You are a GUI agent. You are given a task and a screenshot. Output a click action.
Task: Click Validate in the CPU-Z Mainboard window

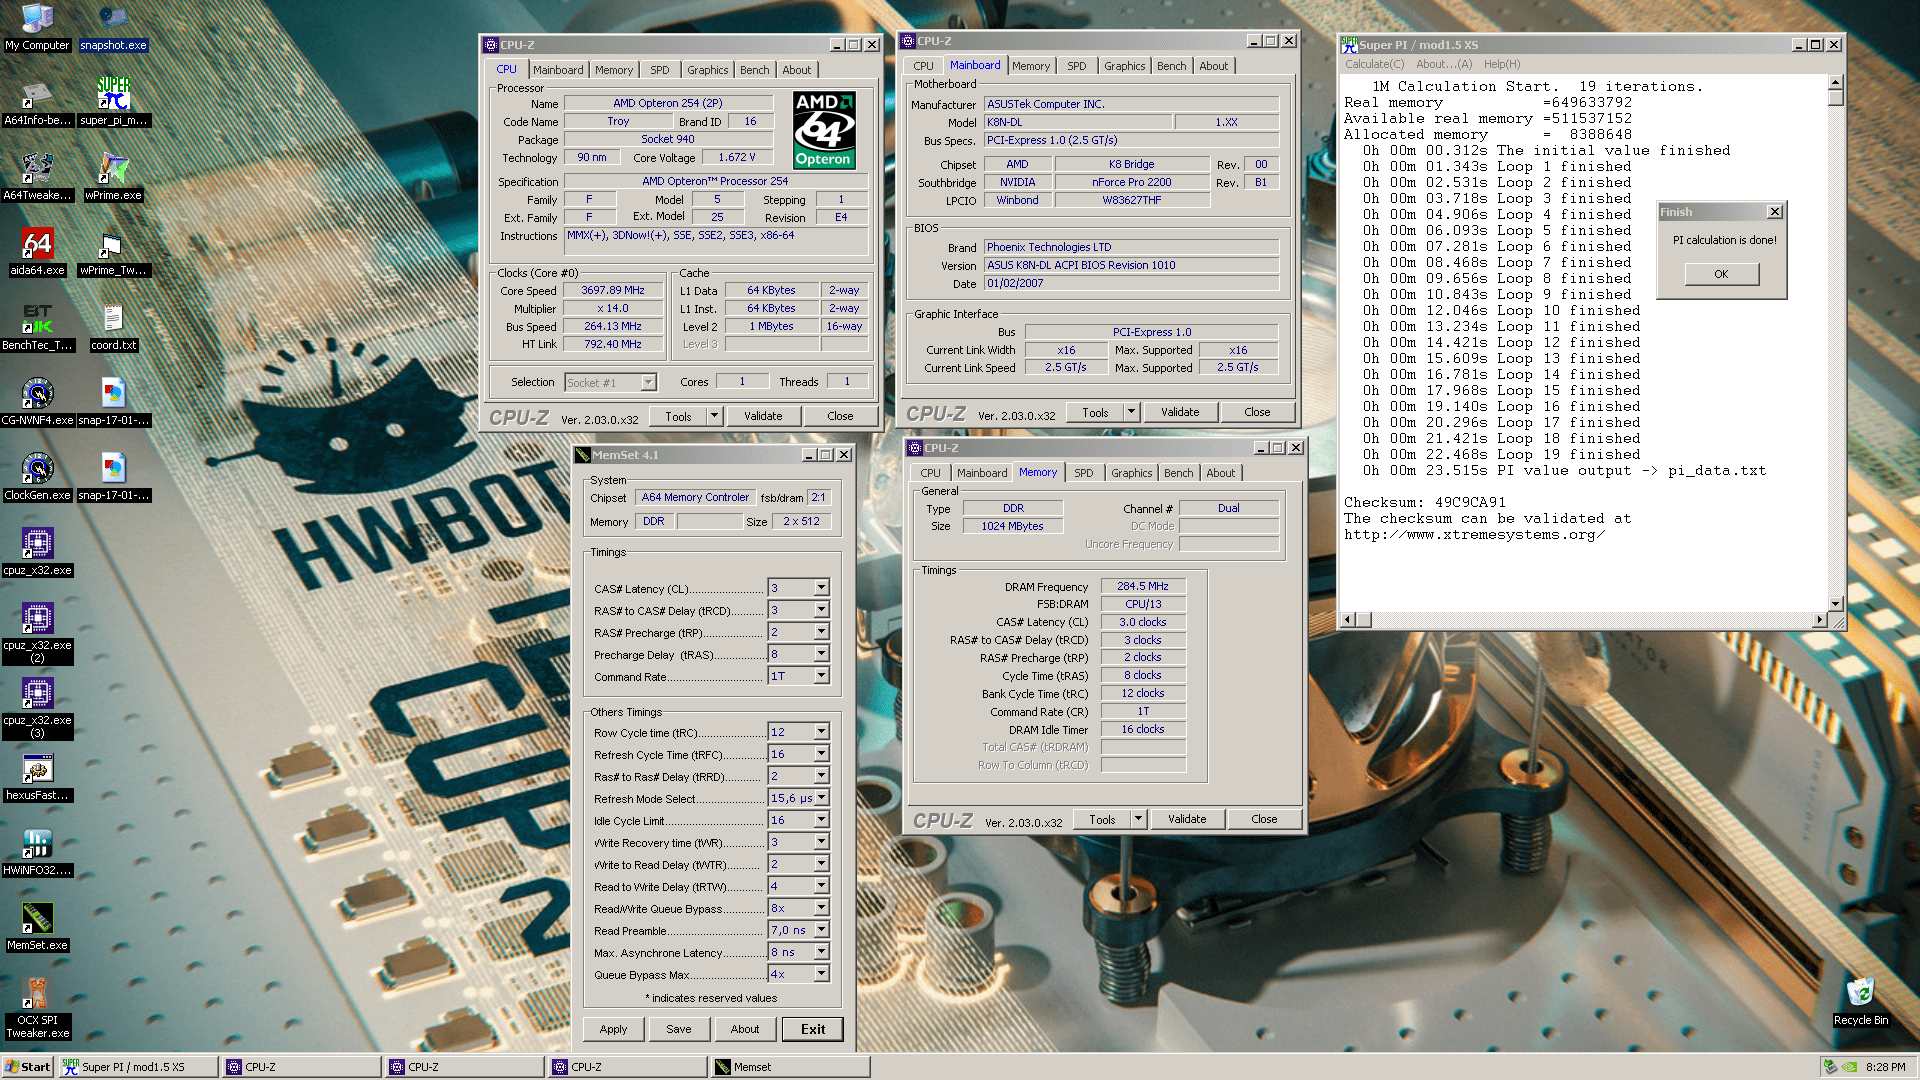coord(1179,412)
